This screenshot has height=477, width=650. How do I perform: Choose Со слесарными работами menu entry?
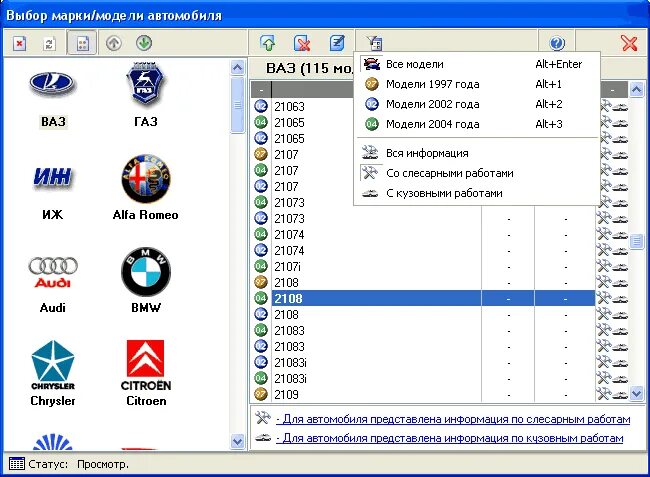477,173
